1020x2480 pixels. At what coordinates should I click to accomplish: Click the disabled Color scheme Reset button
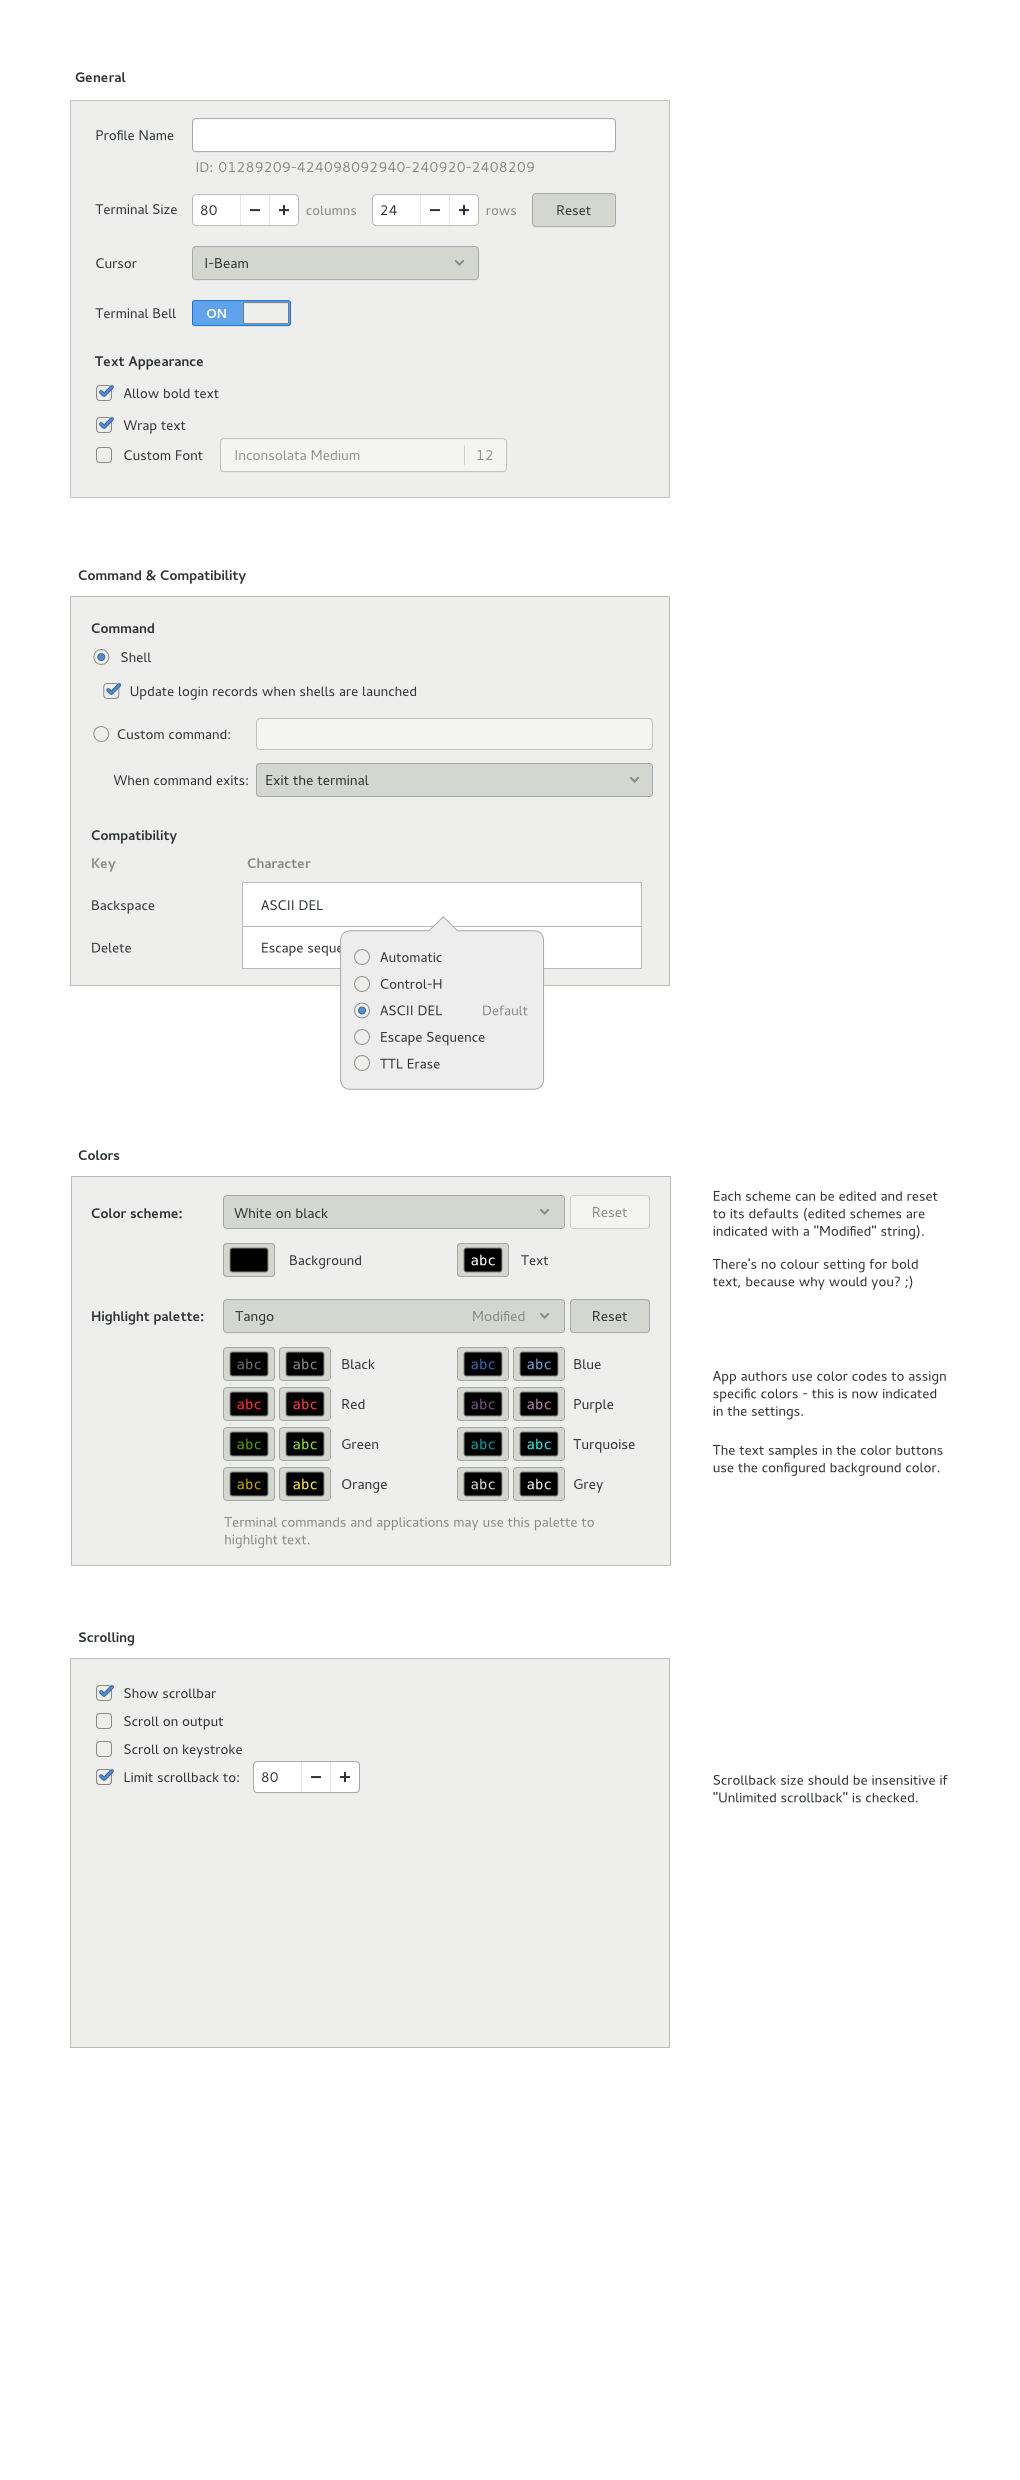tap(610, 1212)
